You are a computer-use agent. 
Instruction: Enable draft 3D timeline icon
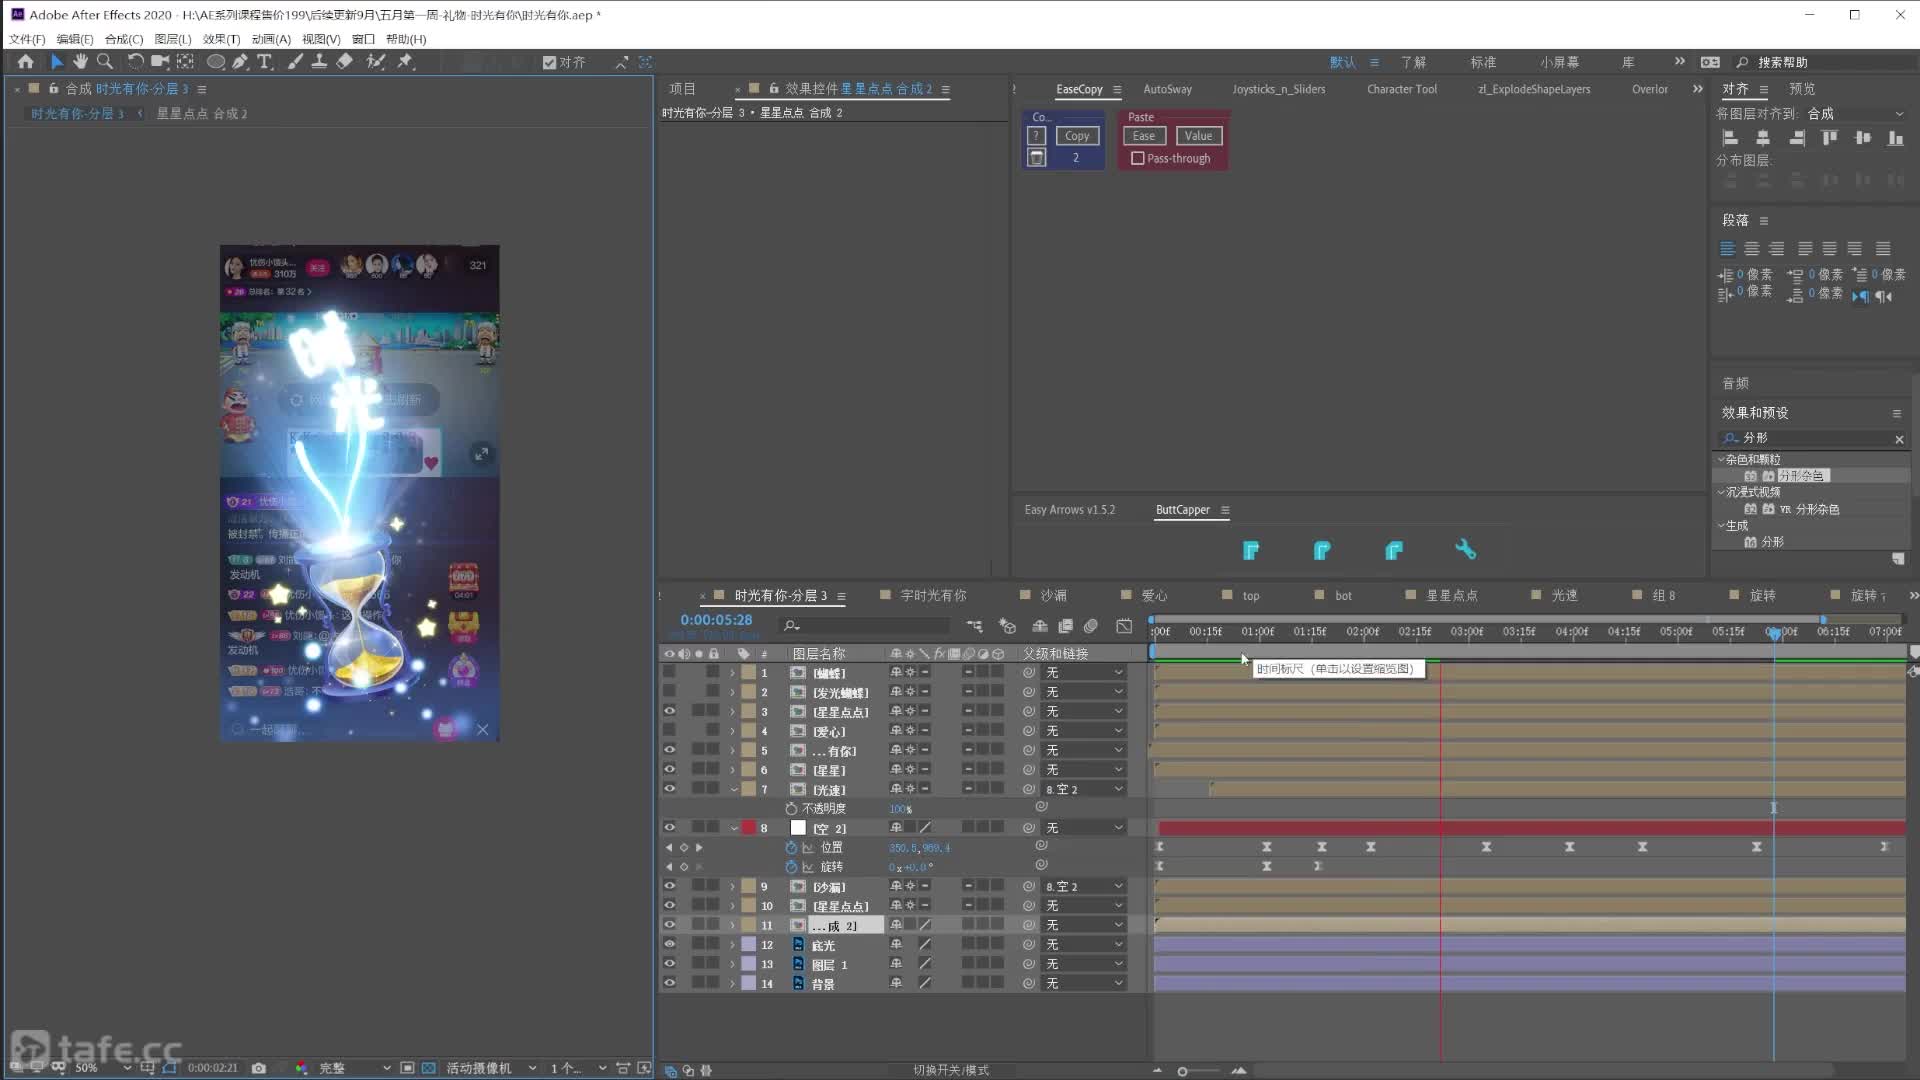(1007, 626)
